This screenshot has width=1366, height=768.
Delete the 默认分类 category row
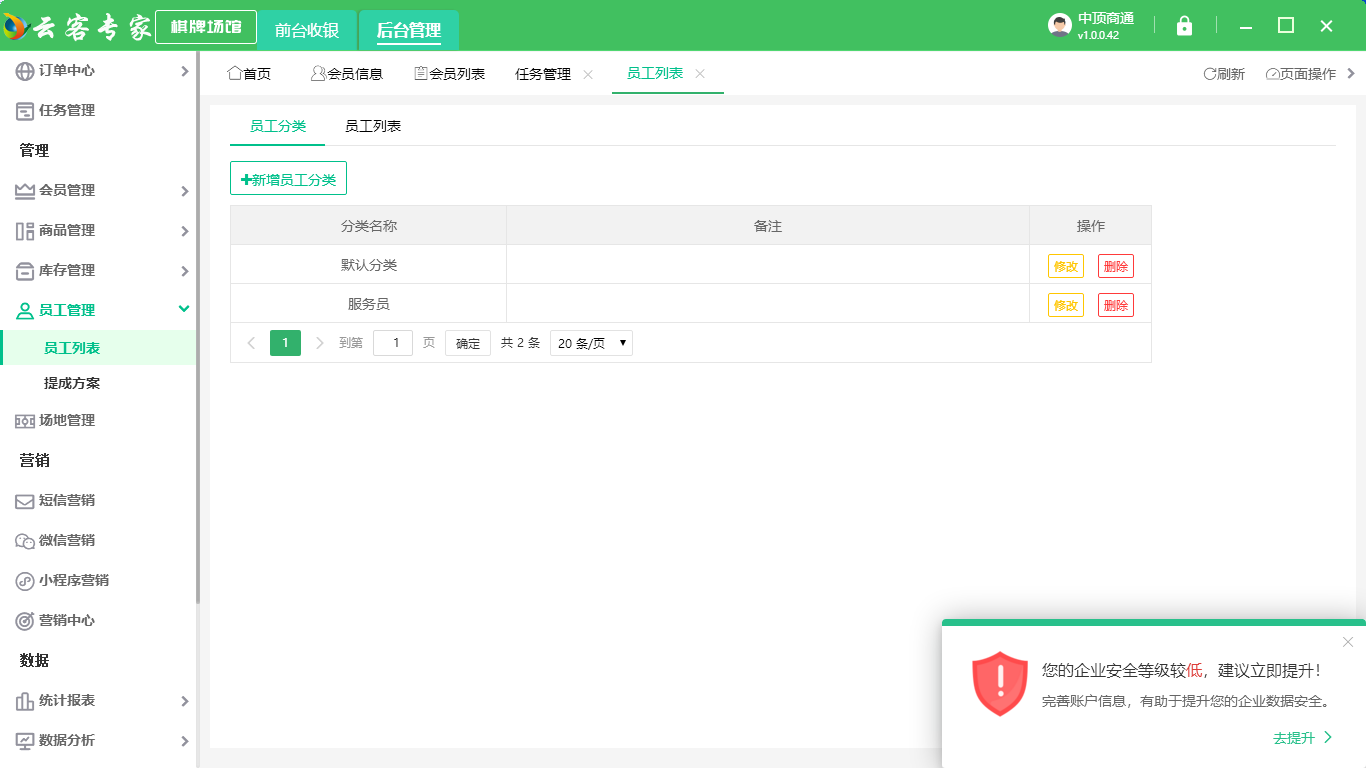1115,266
